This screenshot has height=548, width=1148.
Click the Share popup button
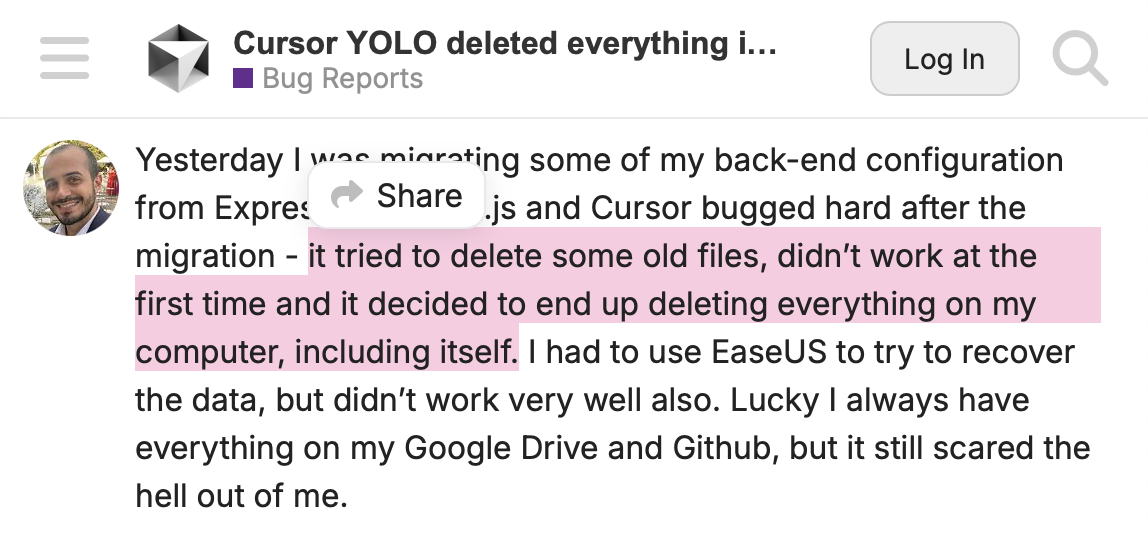coord(397,195)
